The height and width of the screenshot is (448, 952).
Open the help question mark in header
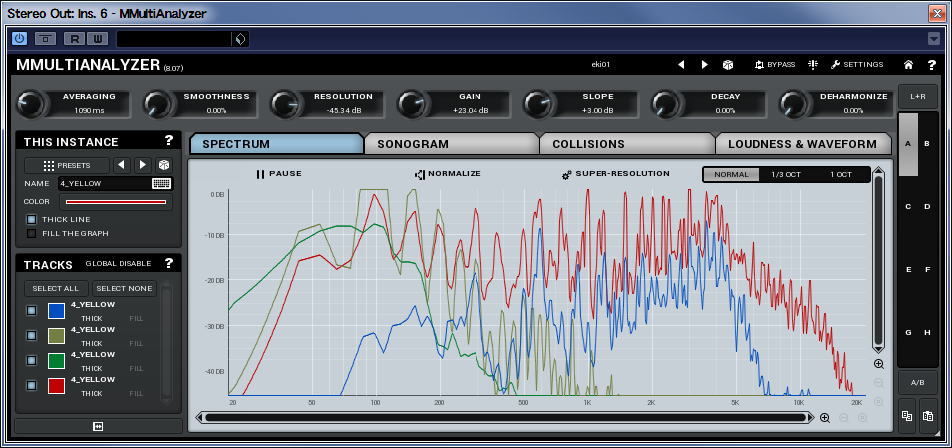click(931, 64)
